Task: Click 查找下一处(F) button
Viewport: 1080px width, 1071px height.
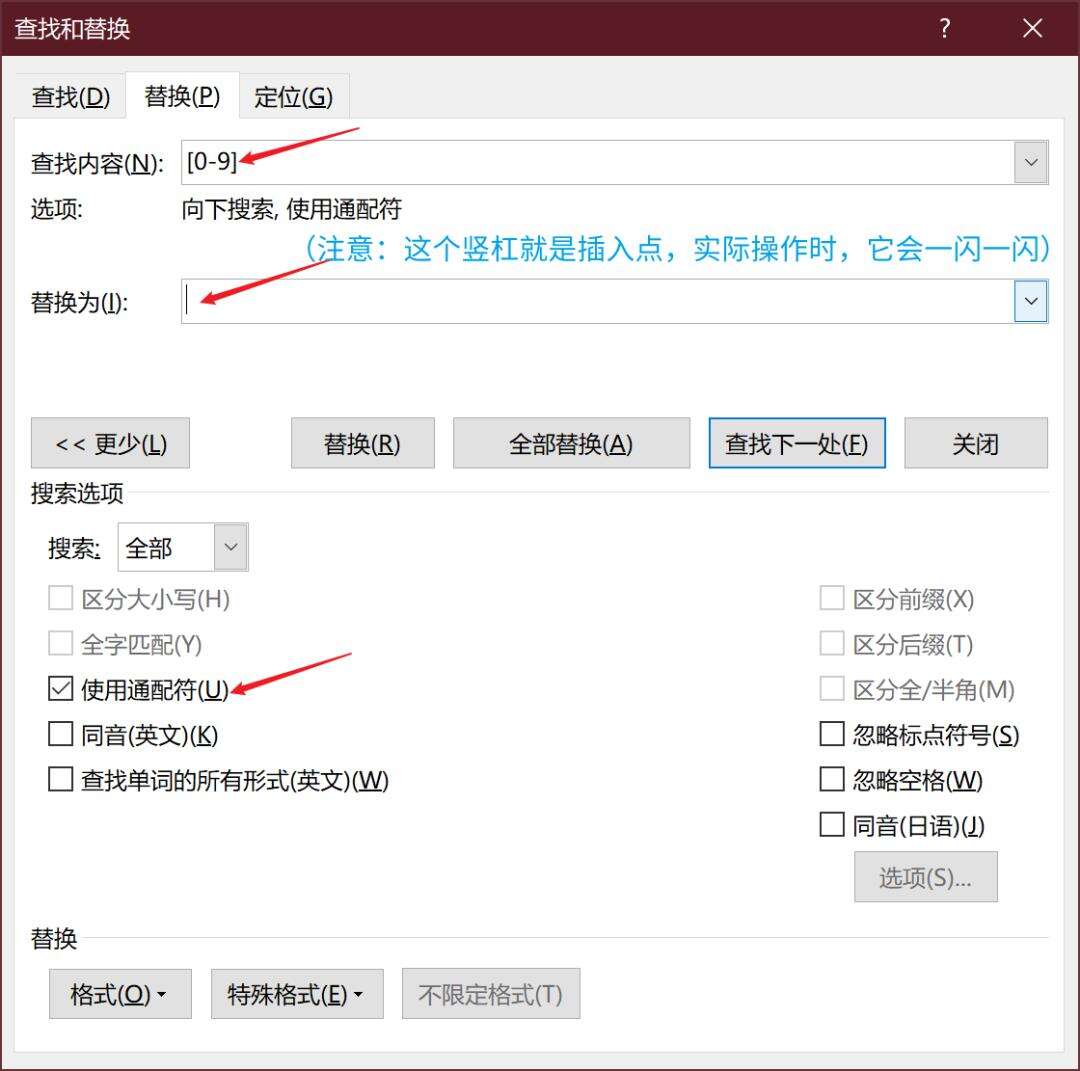Action: click(797, 443)
